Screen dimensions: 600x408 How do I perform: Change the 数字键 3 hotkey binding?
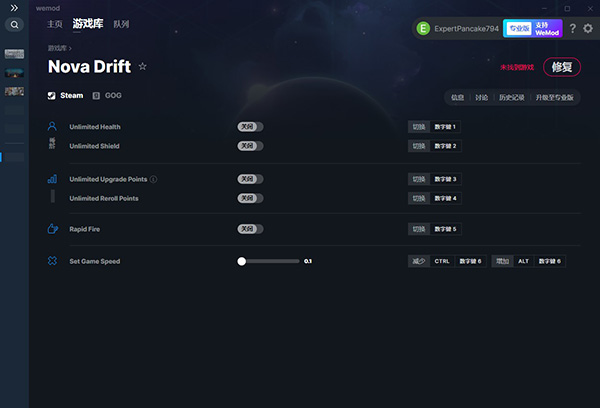pyautogui.click(x=445, y=179)
